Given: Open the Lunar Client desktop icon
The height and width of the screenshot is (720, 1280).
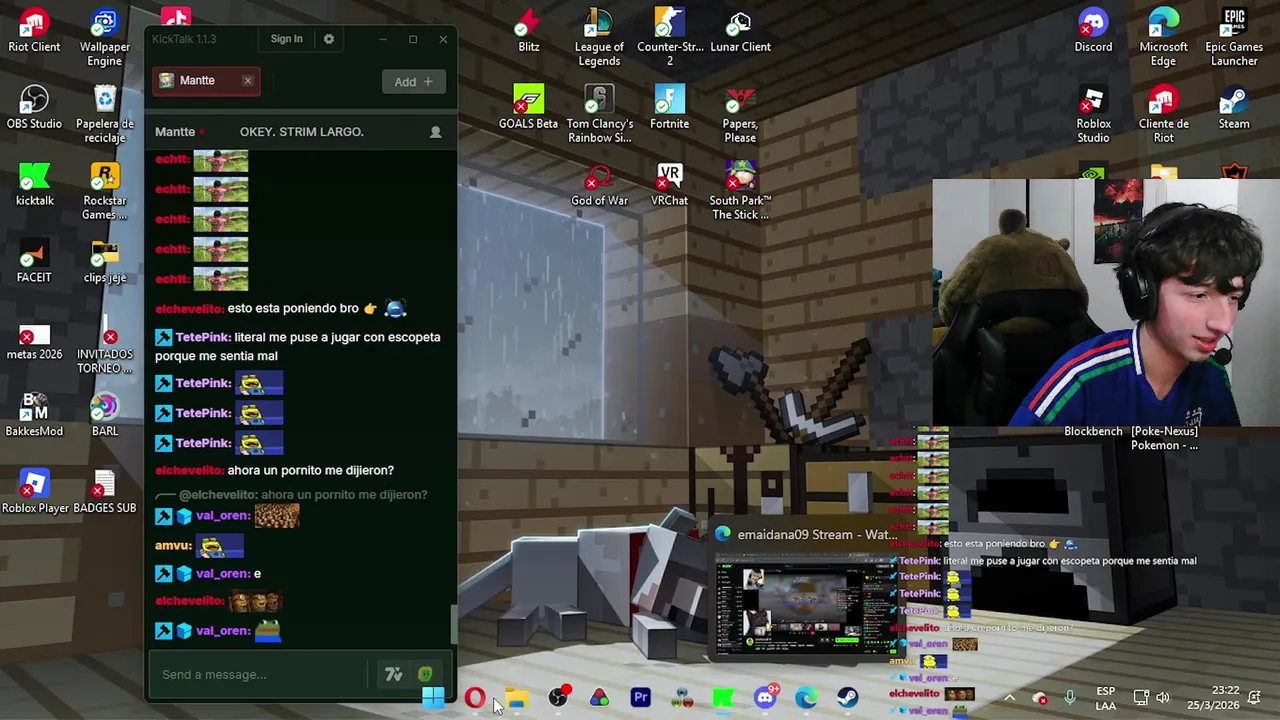Looking at the screenshot, I should pos(740,31).
